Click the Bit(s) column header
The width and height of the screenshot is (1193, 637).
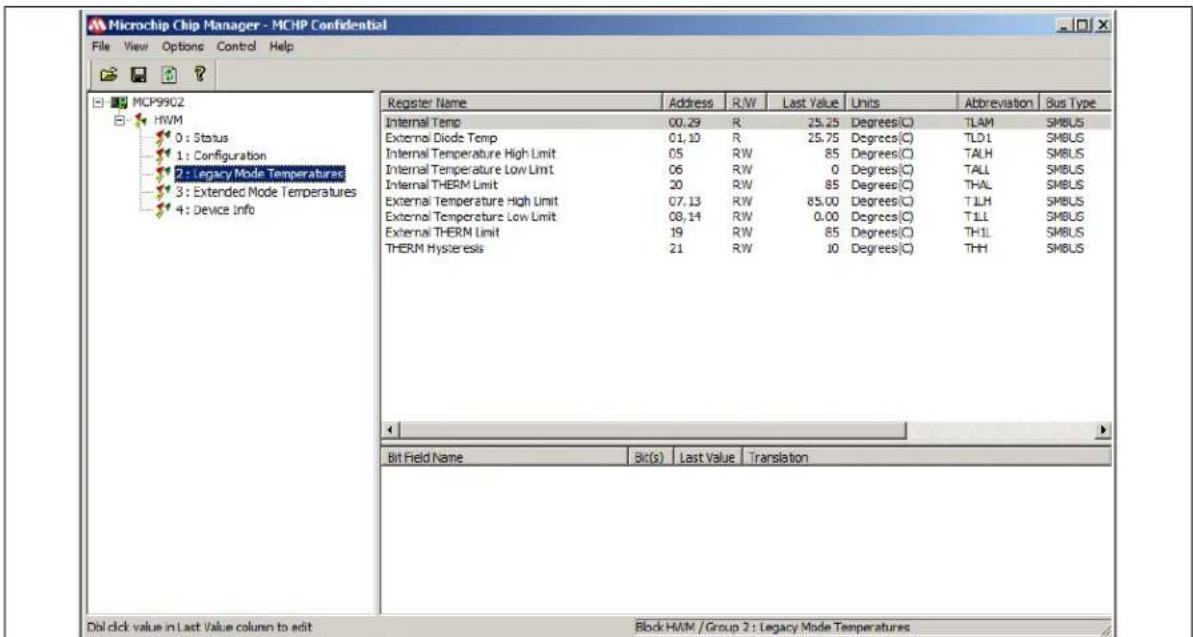pos(649,457)
